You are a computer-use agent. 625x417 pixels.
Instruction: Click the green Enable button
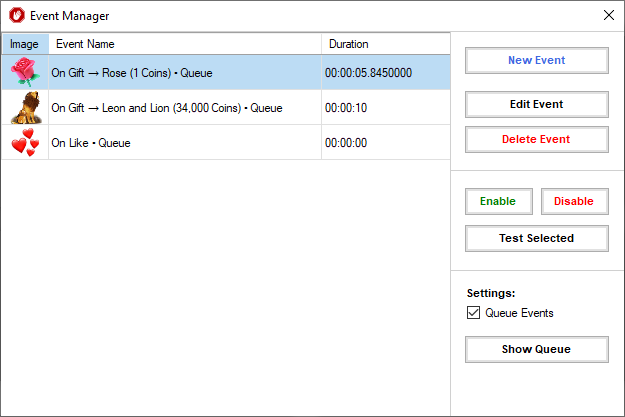[499, 201]
